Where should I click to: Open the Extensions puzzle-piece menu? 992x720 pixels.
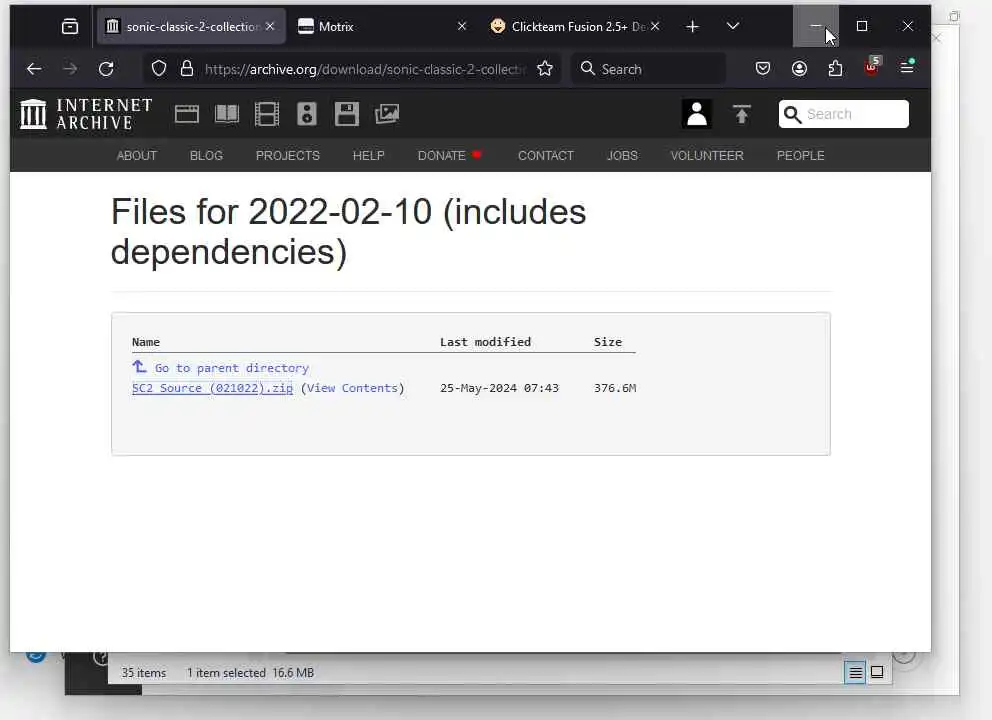835,68
